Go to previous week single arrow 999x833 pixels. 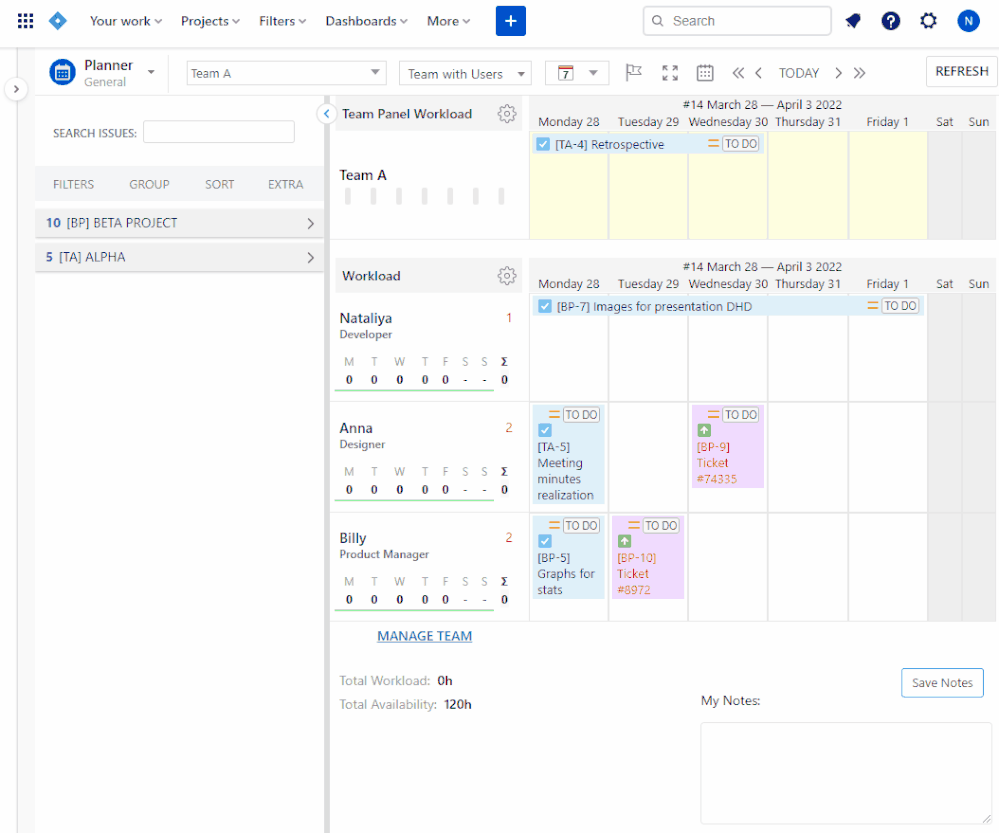pos(758,73)
